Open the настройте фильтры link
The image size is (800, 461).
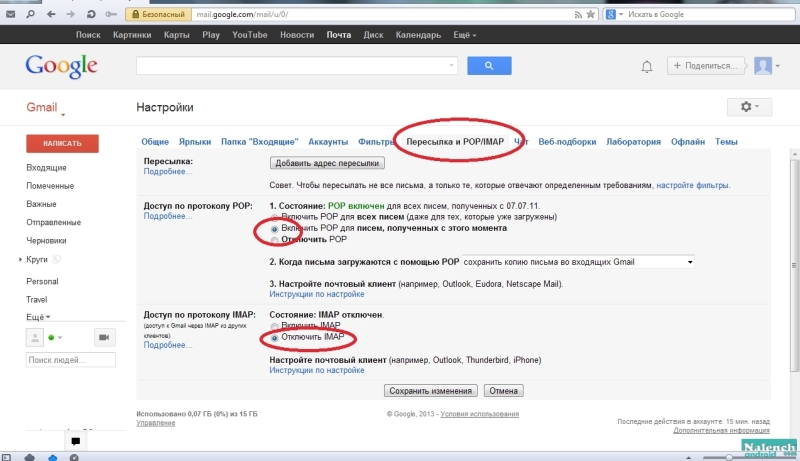(x=693, y=185)
